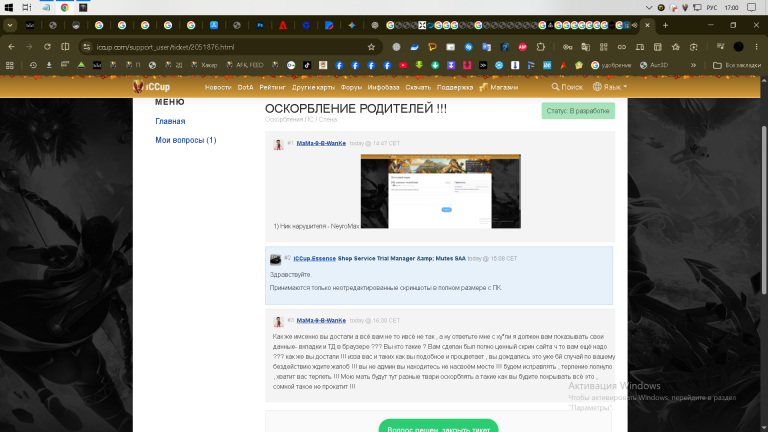The height and width of the screenshot is (432, 768).
Task: Switch to Google Chrome on the taskbar
Action: (x=65, y=7)
